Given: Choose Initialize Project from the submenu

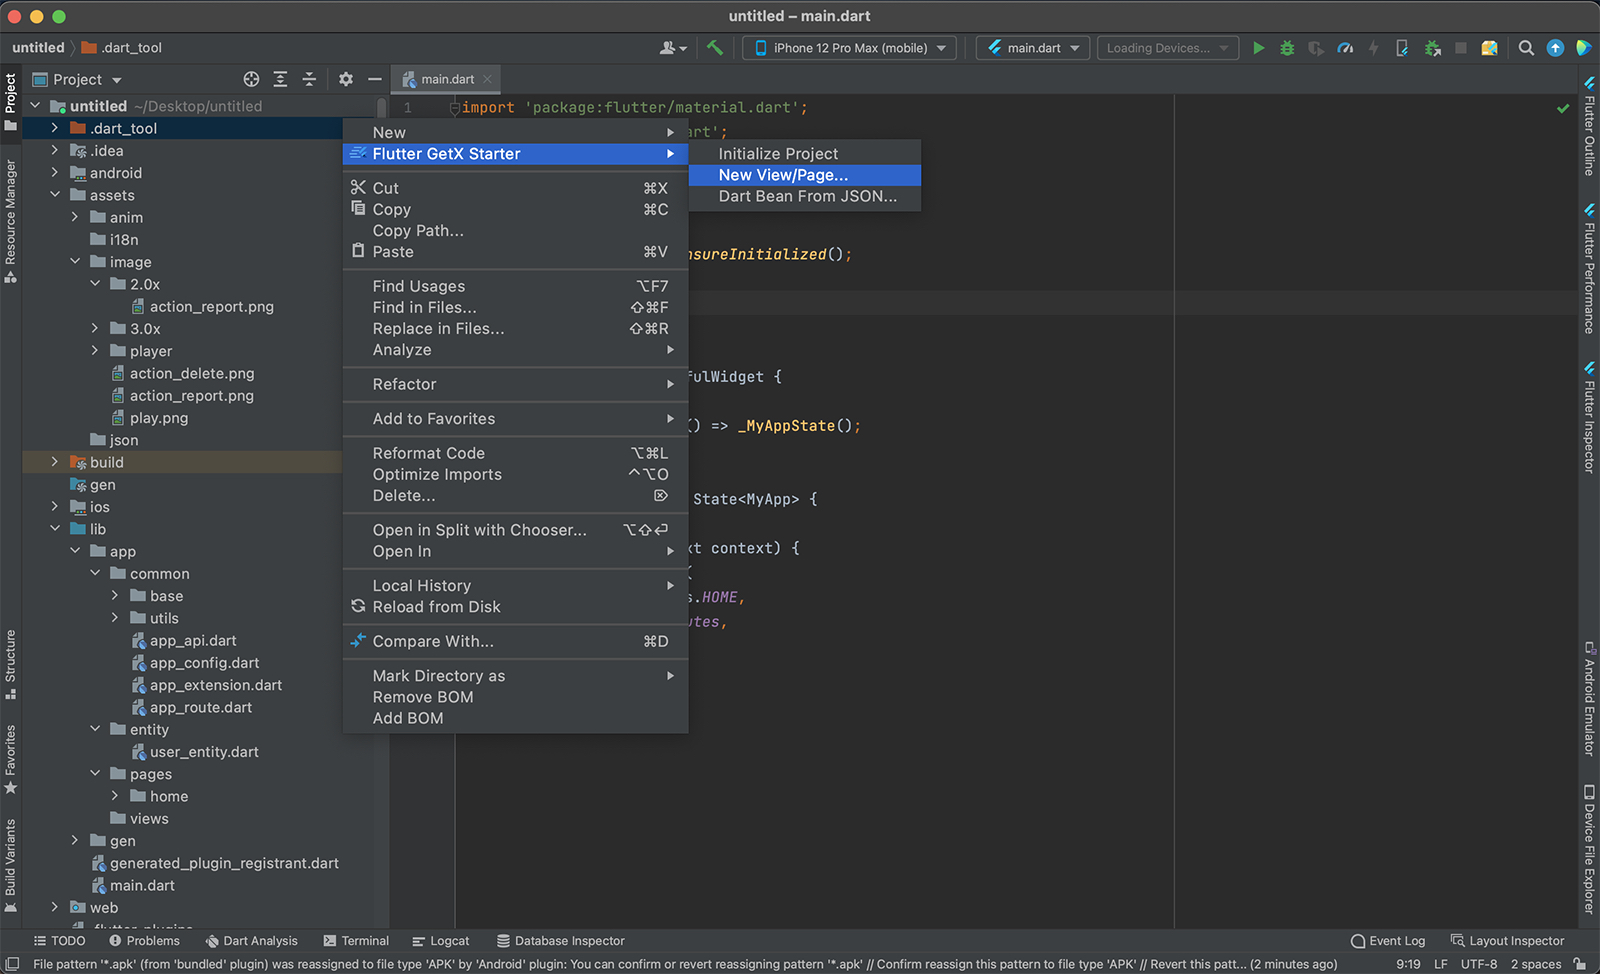Looking at the screenshot, I should click(x=805, y=153).
